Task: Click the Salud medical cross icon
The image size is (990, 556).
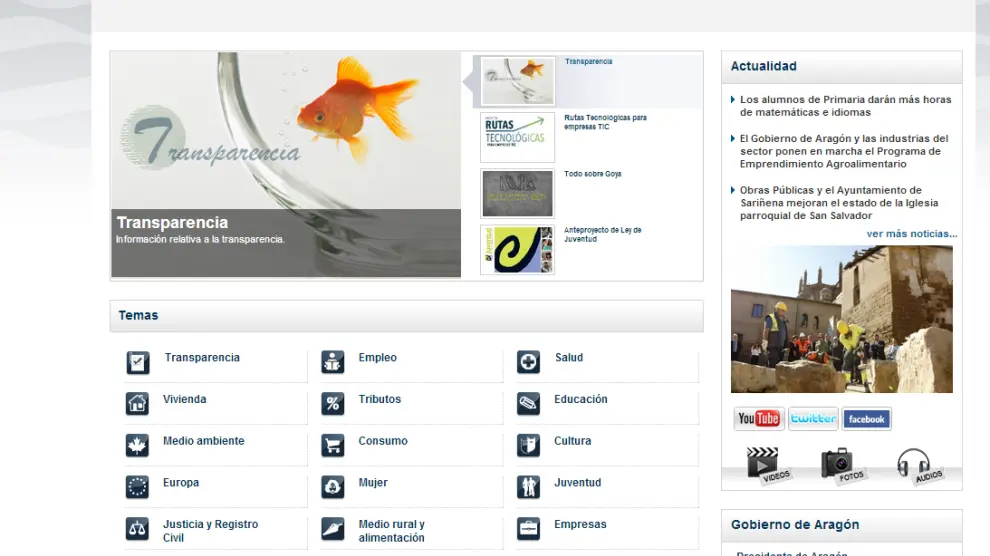Action: coord(528,362)
